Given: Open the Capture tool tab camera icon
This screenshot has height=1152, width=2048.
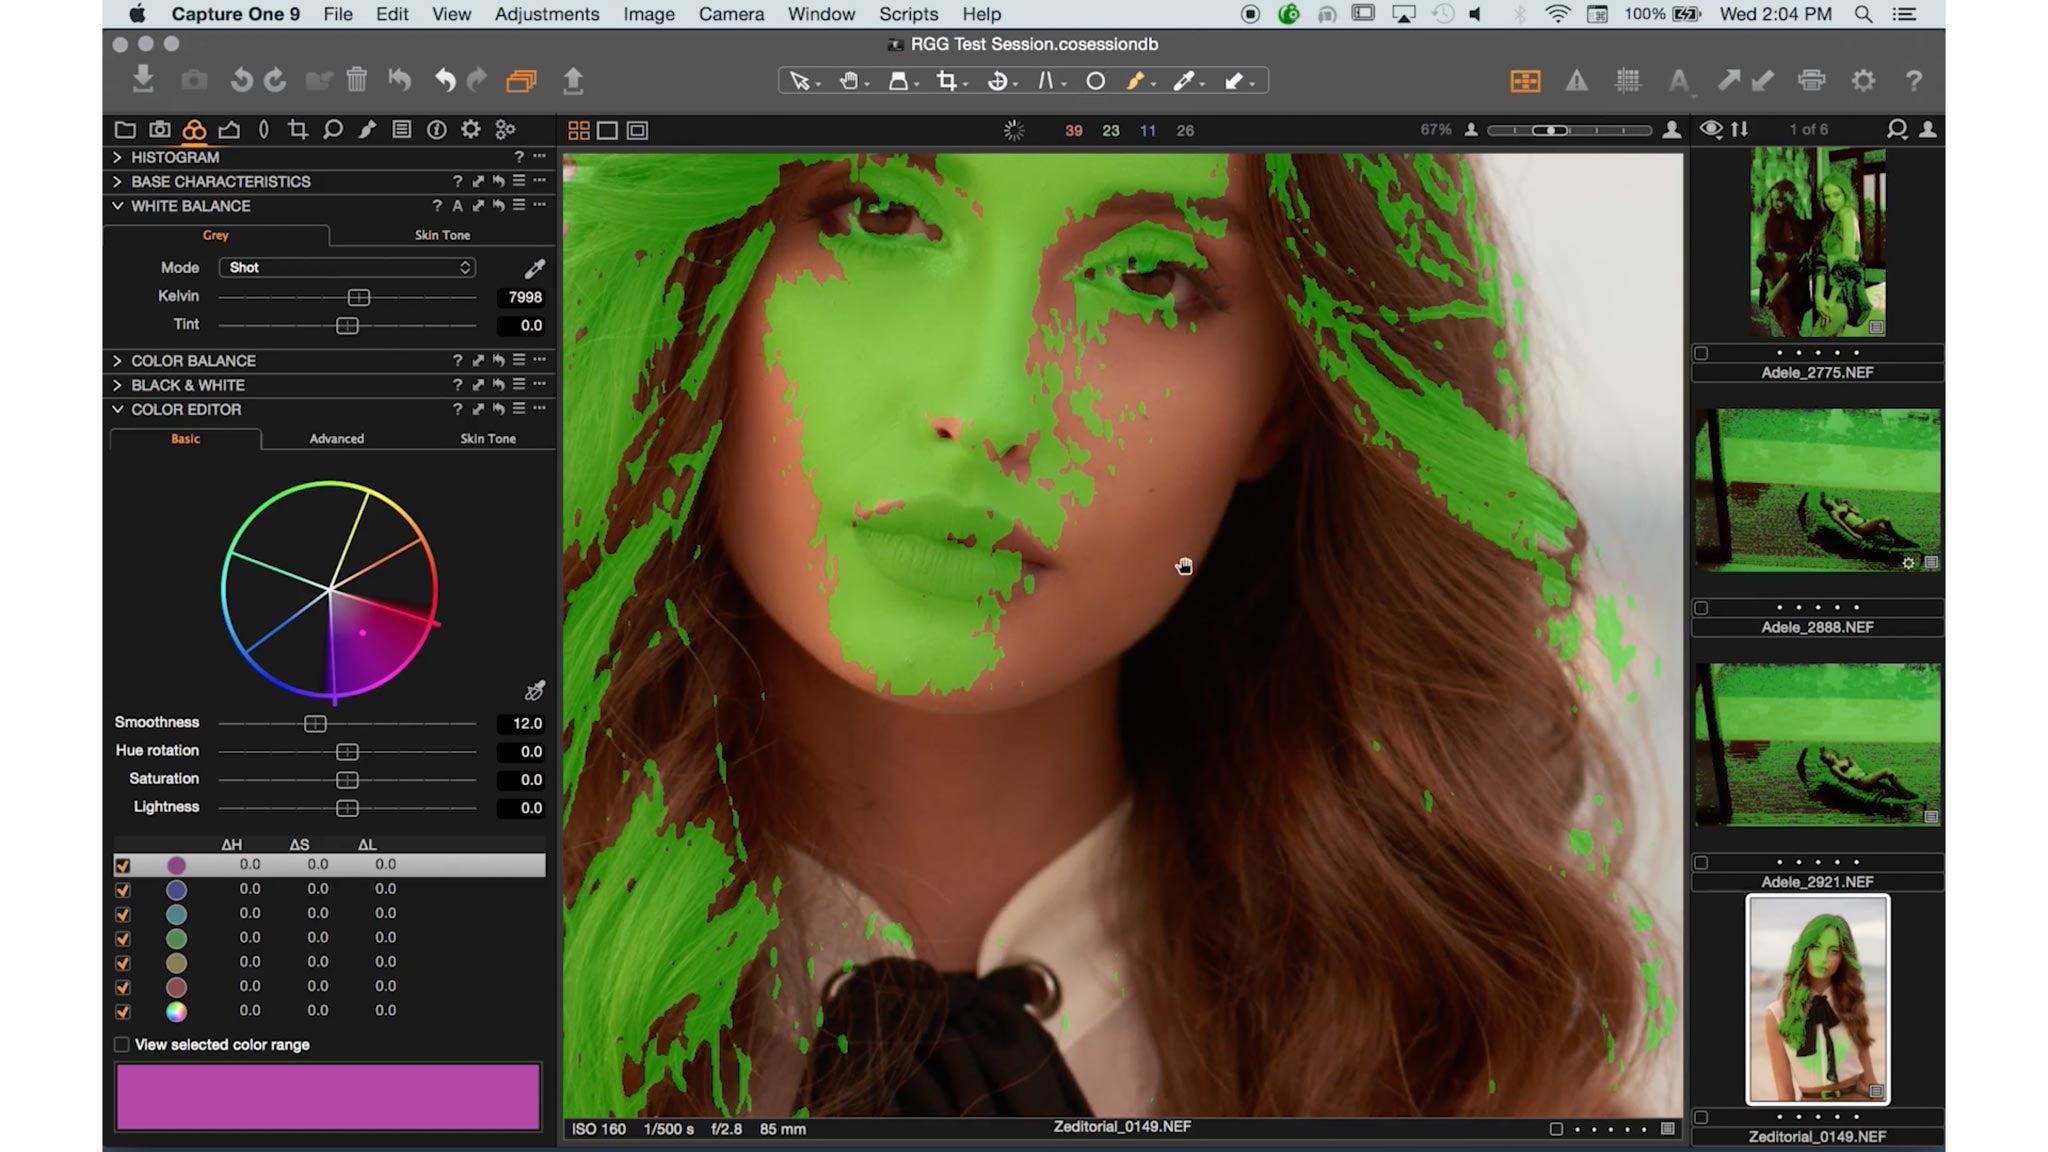Looking at the screenshot, I should click(161, 130).
